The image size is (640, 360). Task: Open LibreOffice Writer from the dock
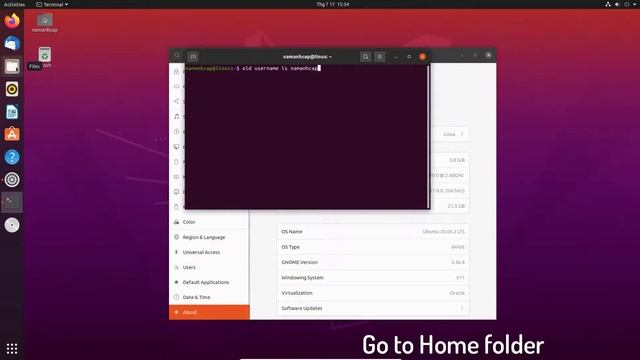pyautogui.click(x=12, y=112)
